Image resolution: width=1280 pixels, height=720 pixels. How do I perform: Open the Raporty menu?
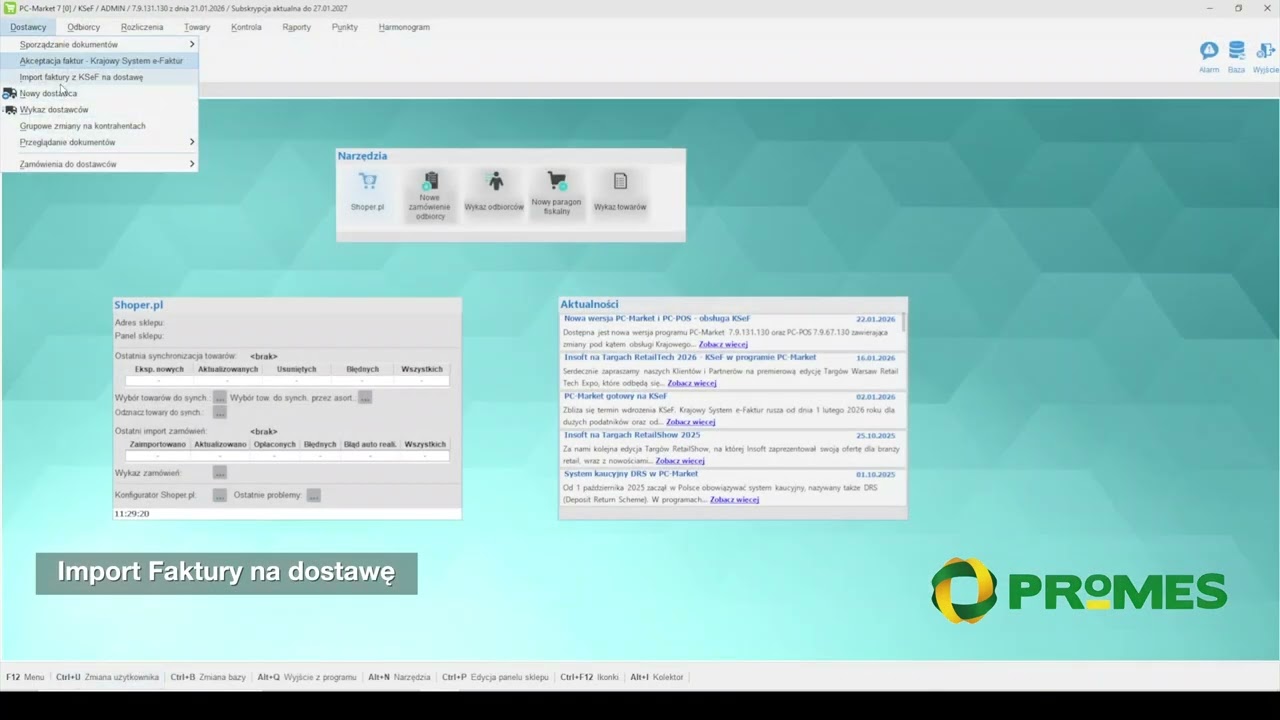(x=297, y=27)
